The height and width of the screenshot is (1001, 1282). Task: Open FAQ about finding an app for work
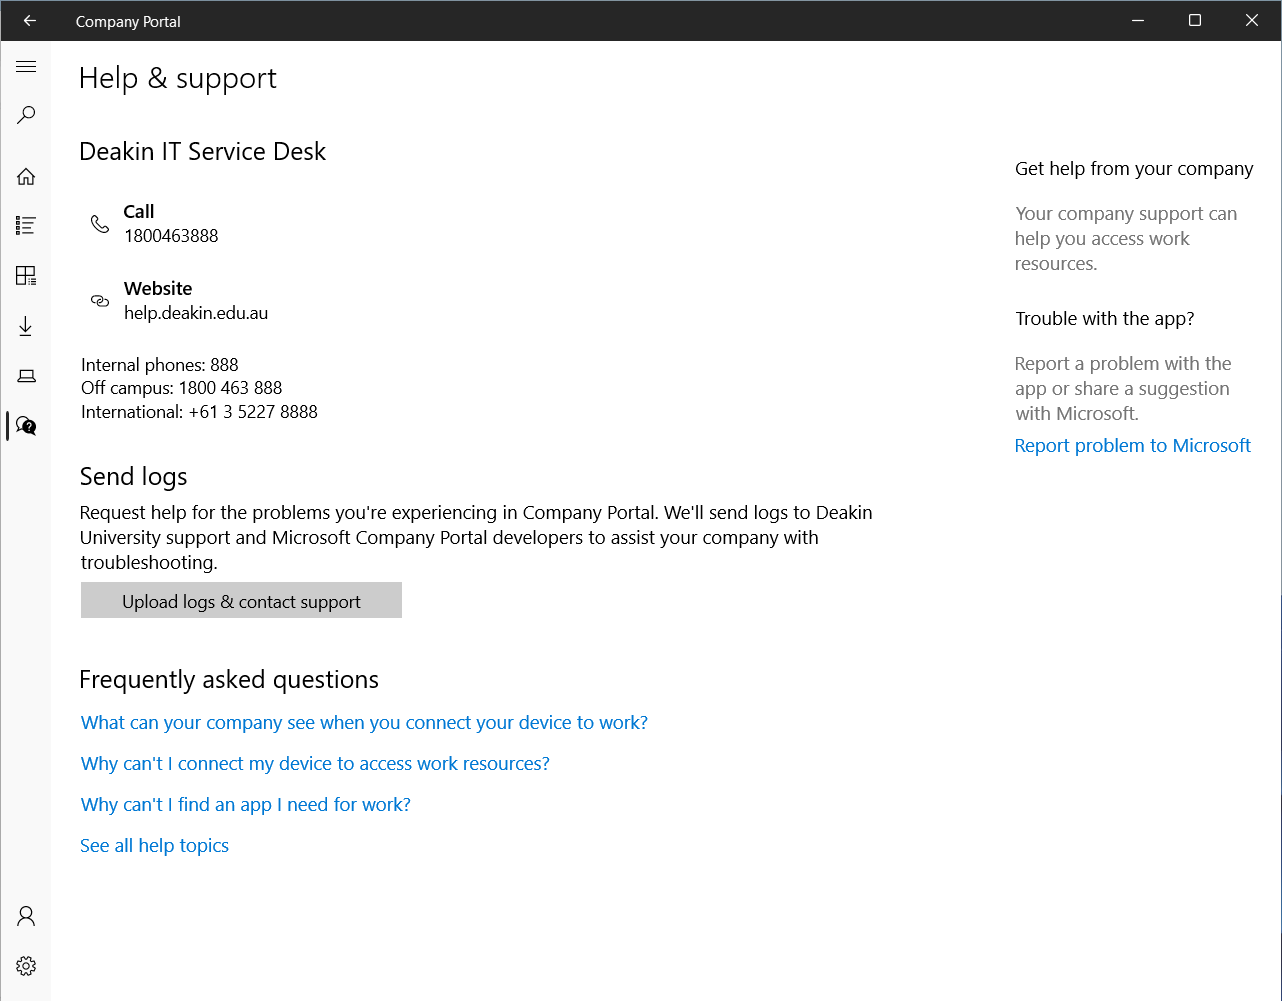pyautogui.click(x=245, y=805)
